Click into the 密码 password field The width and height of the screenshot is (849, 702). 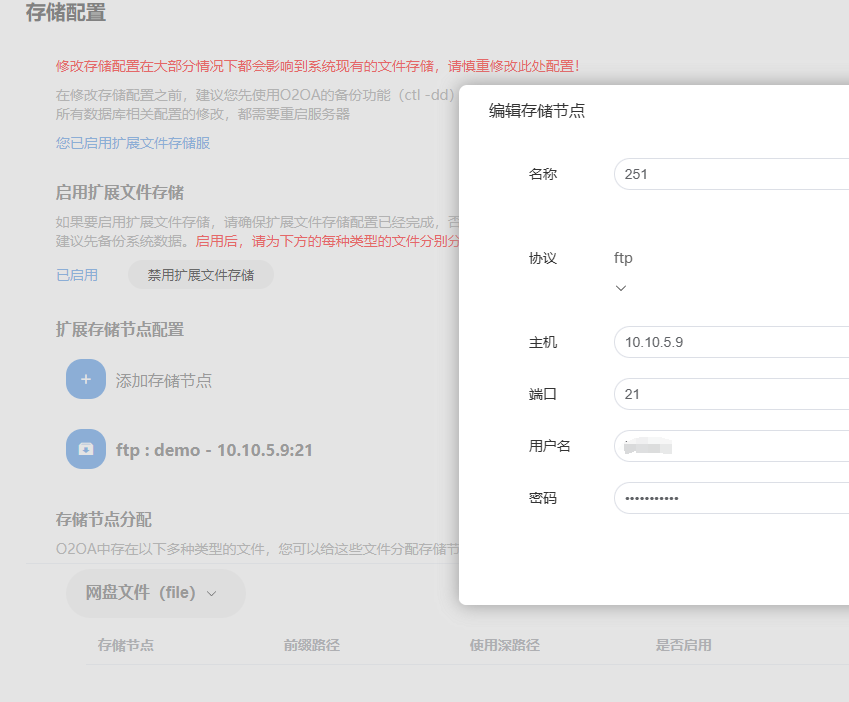(x=730, y=498)
